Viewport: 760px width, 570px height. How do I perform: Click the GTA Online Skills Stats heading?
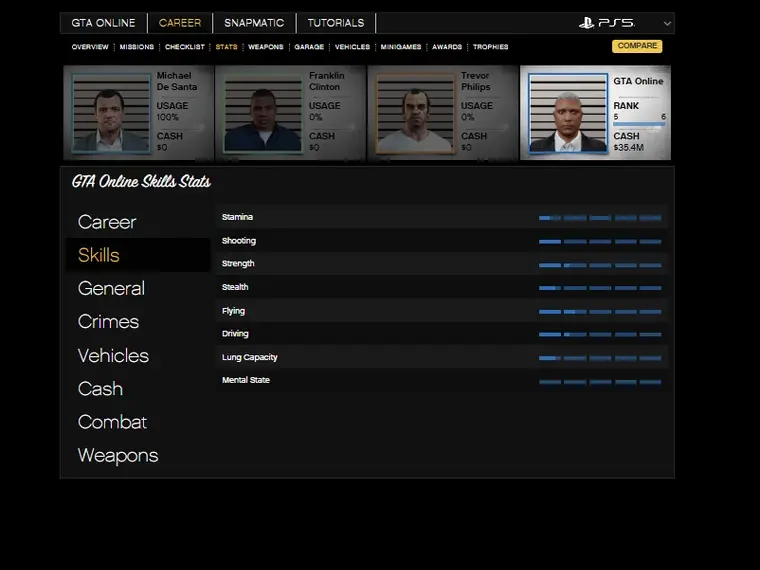[141, 182]
